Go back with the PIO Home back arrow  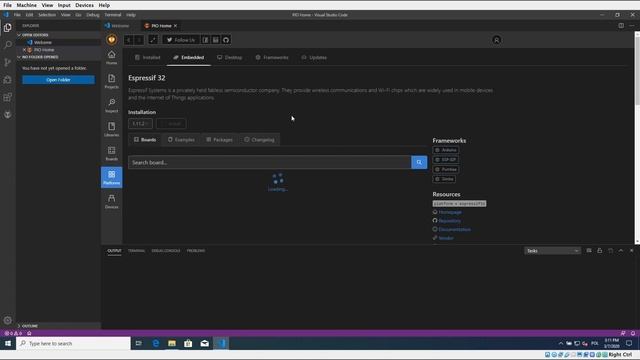pos(129,40)
